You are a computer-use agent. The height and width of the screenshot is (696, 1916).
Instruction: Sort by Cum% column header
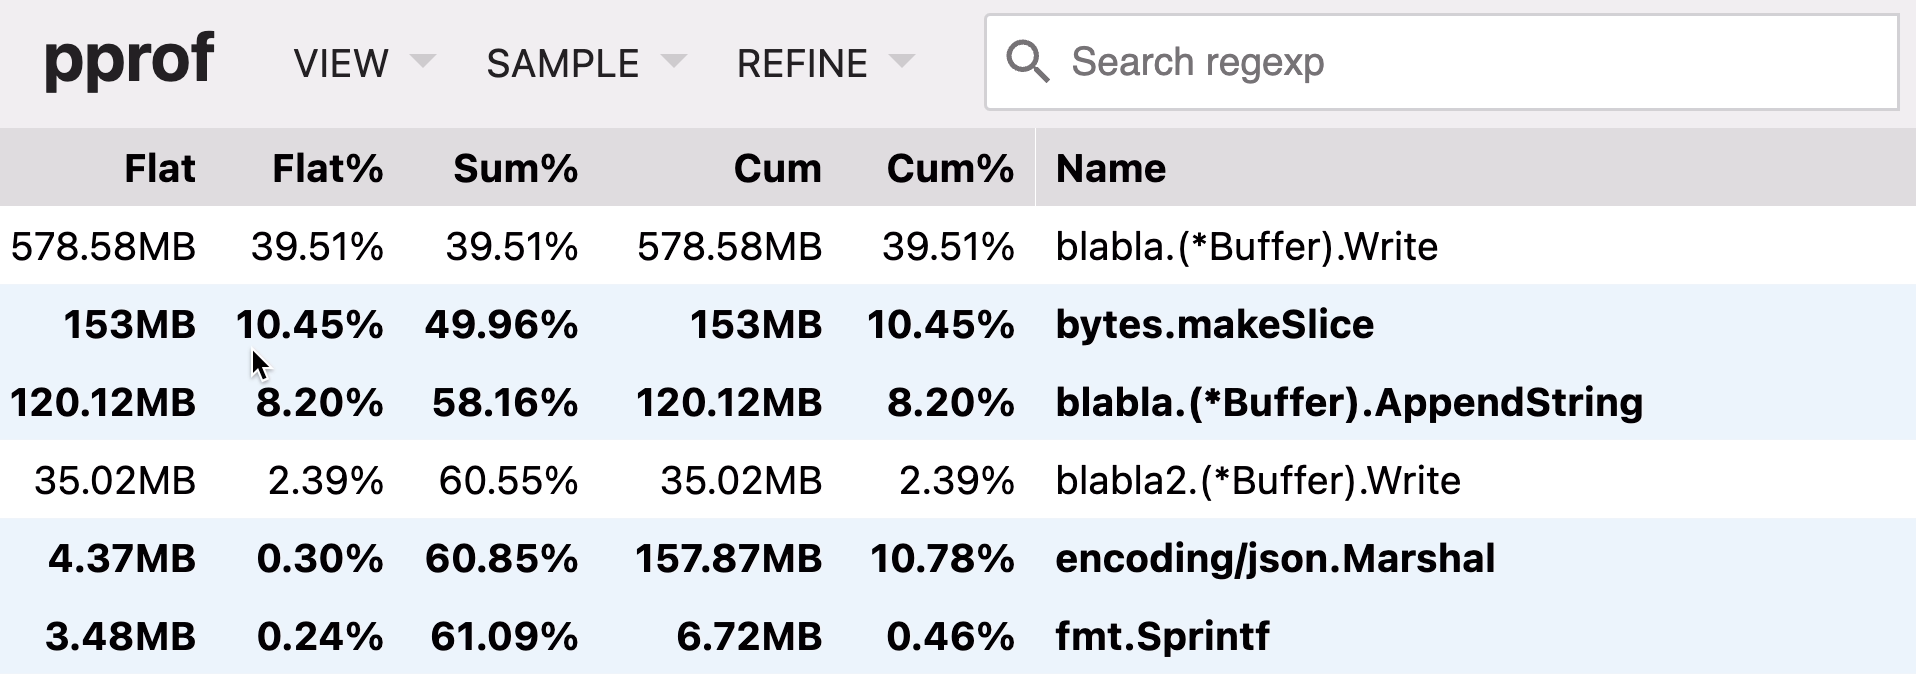[x=950, y=168]
